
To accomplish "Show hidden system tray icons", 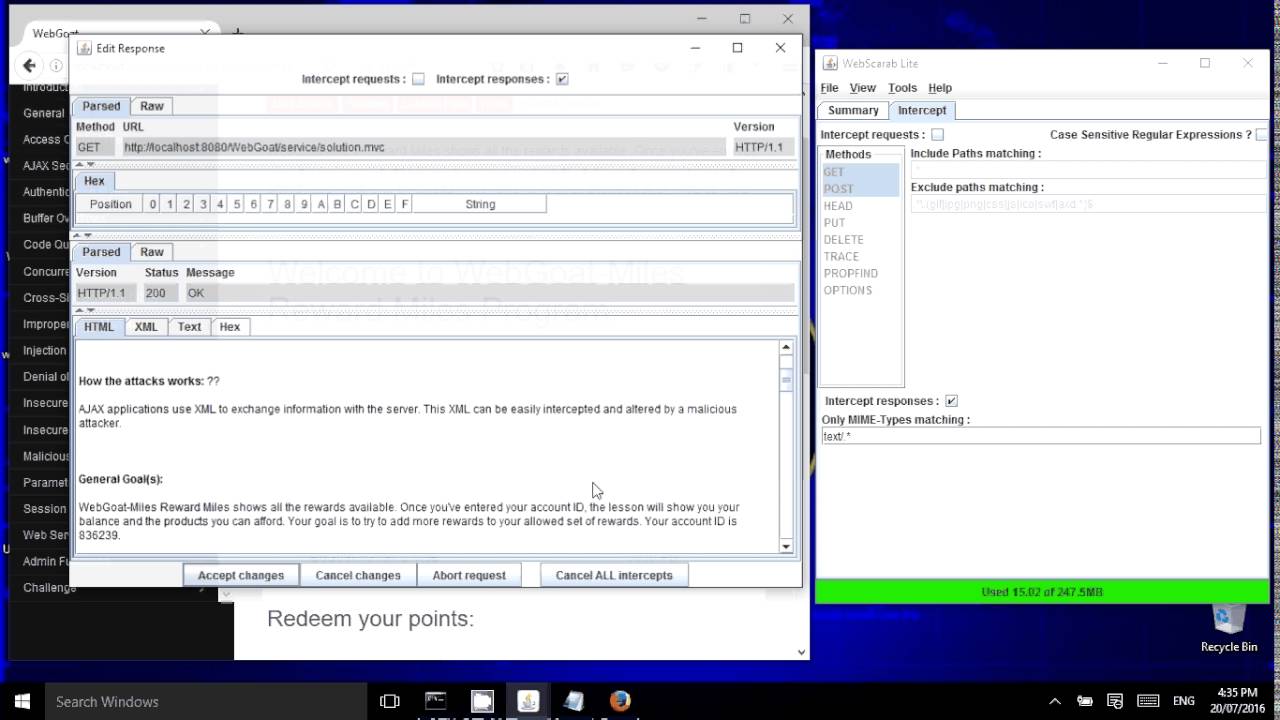I will [x=1055, y=701].
